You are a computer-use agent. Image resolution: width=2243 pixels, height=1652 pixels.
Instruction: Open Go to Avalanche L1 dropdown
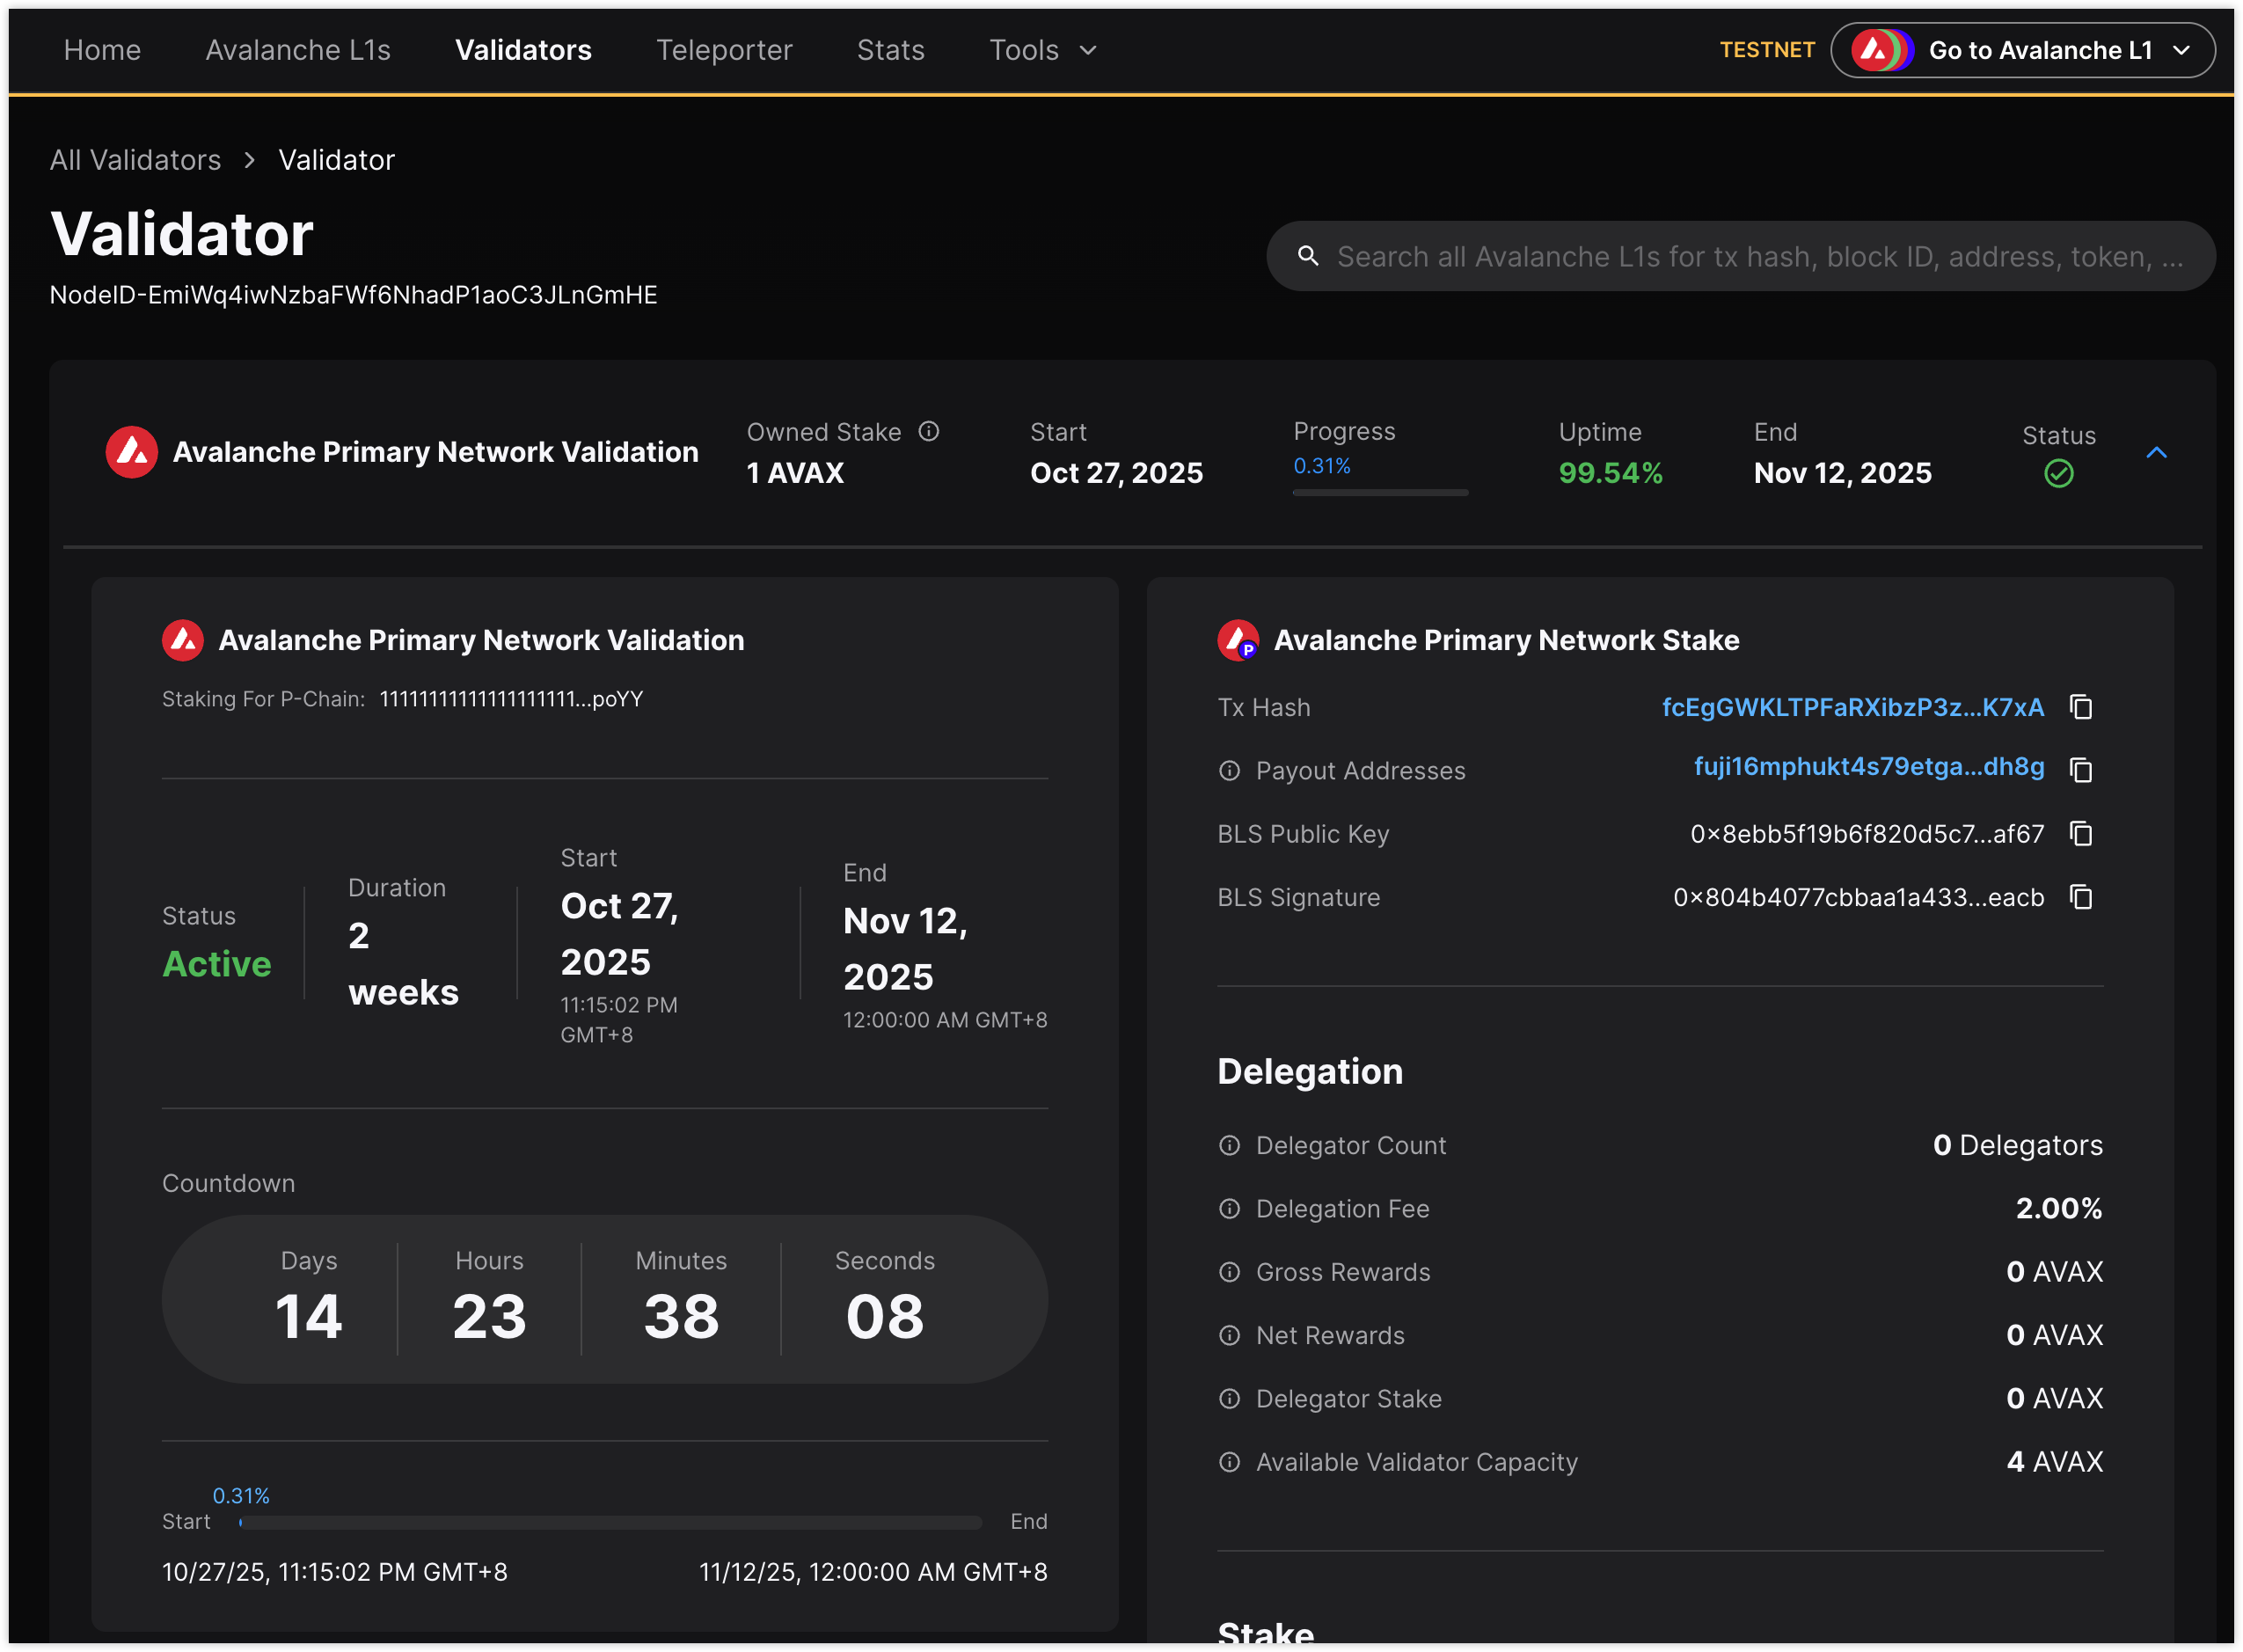tap(2022, 50)
